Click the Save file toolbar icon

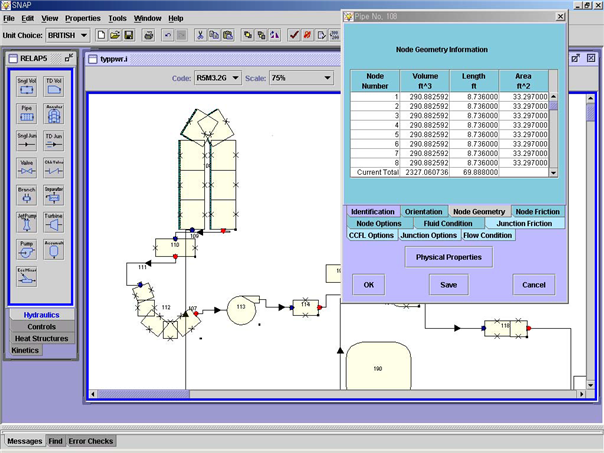click(x=129, y=35)
